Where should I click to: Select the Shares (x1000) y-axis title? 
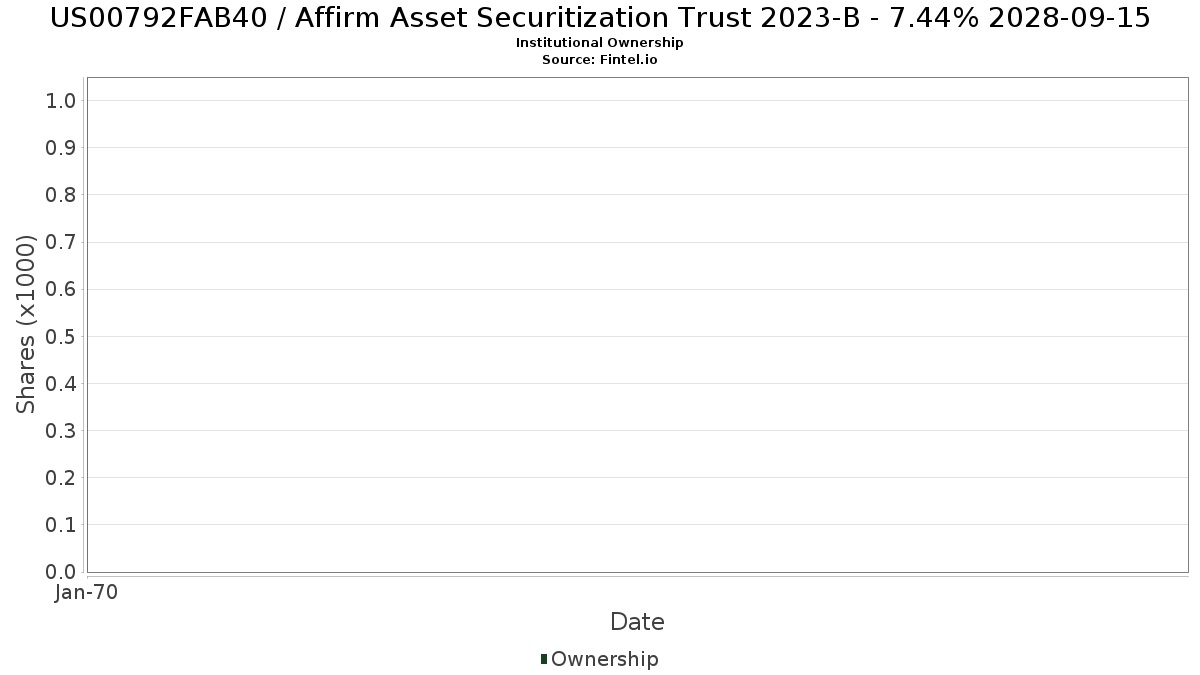pyautogui.click(x=26, y=324)
